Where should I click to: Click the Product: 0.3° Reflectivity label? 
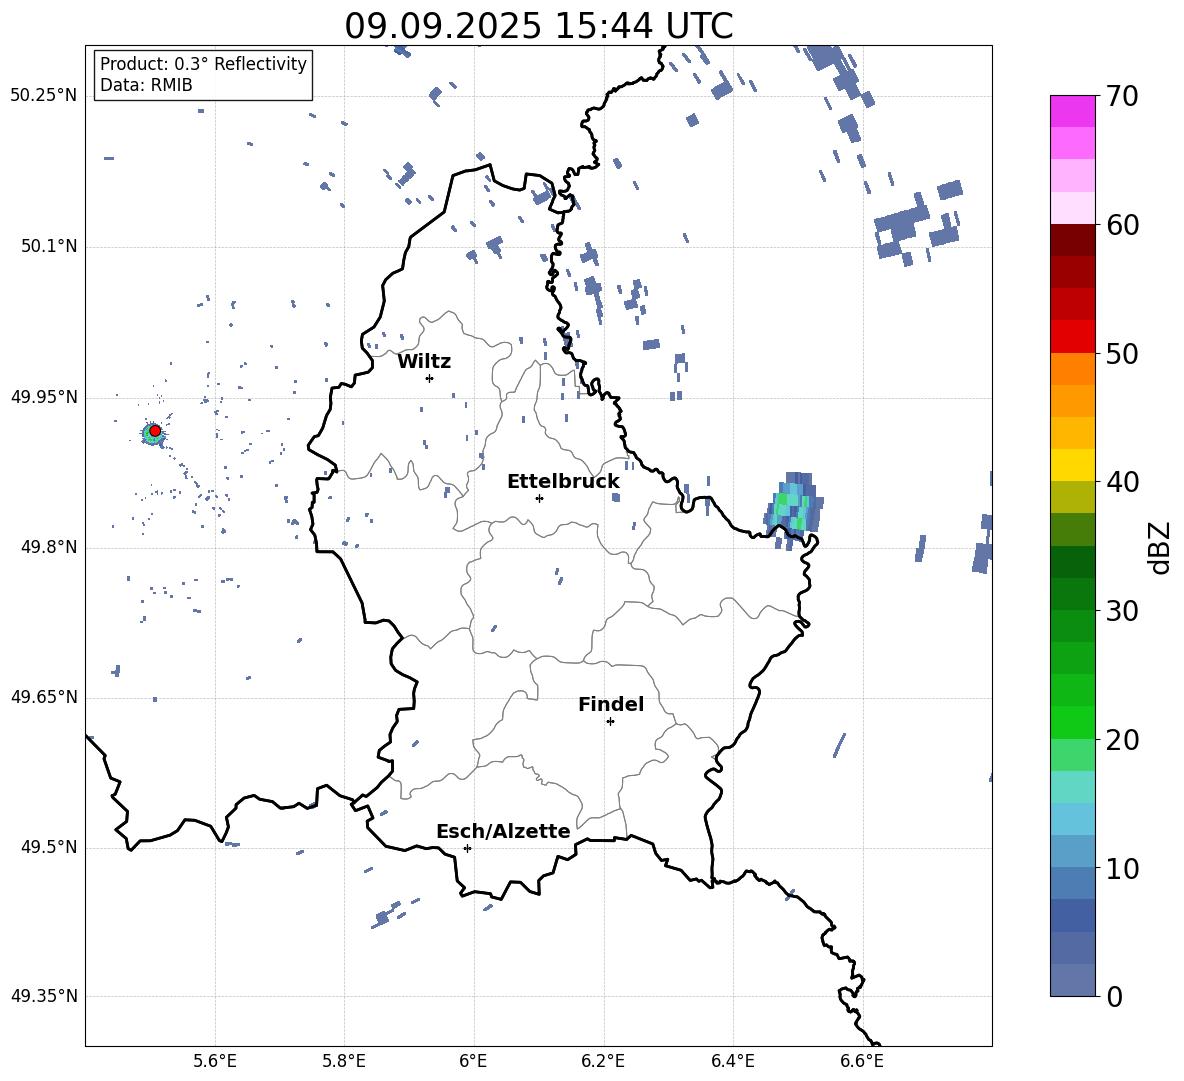click(203, 63)
